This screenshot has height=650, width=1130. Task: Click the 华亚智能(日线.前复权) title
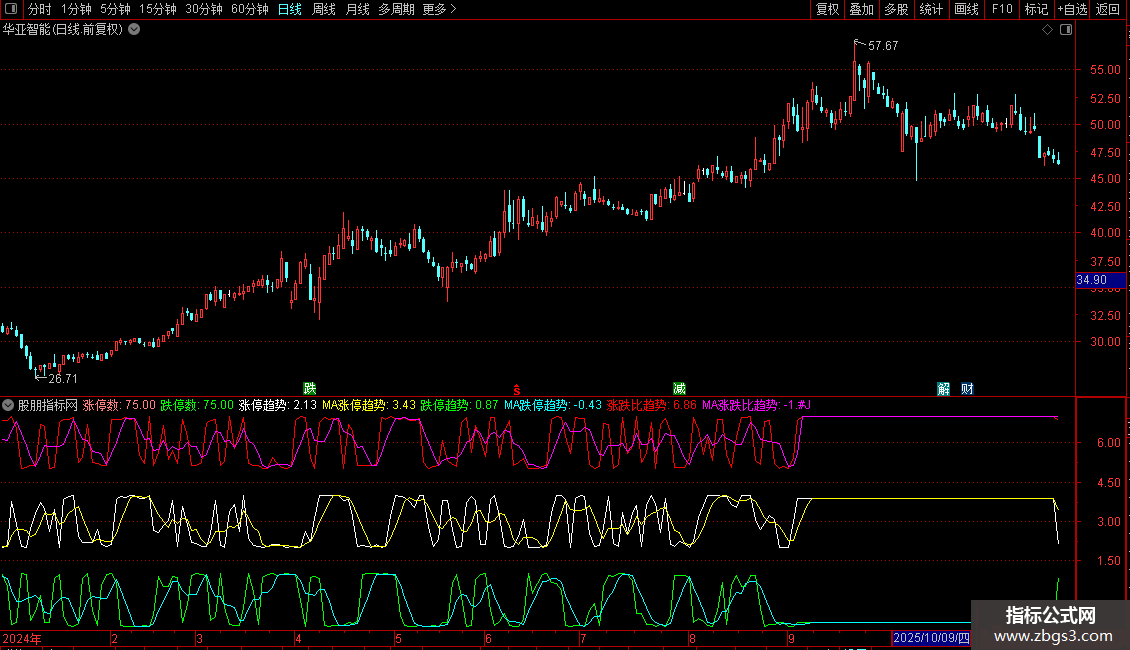[63, 30]
